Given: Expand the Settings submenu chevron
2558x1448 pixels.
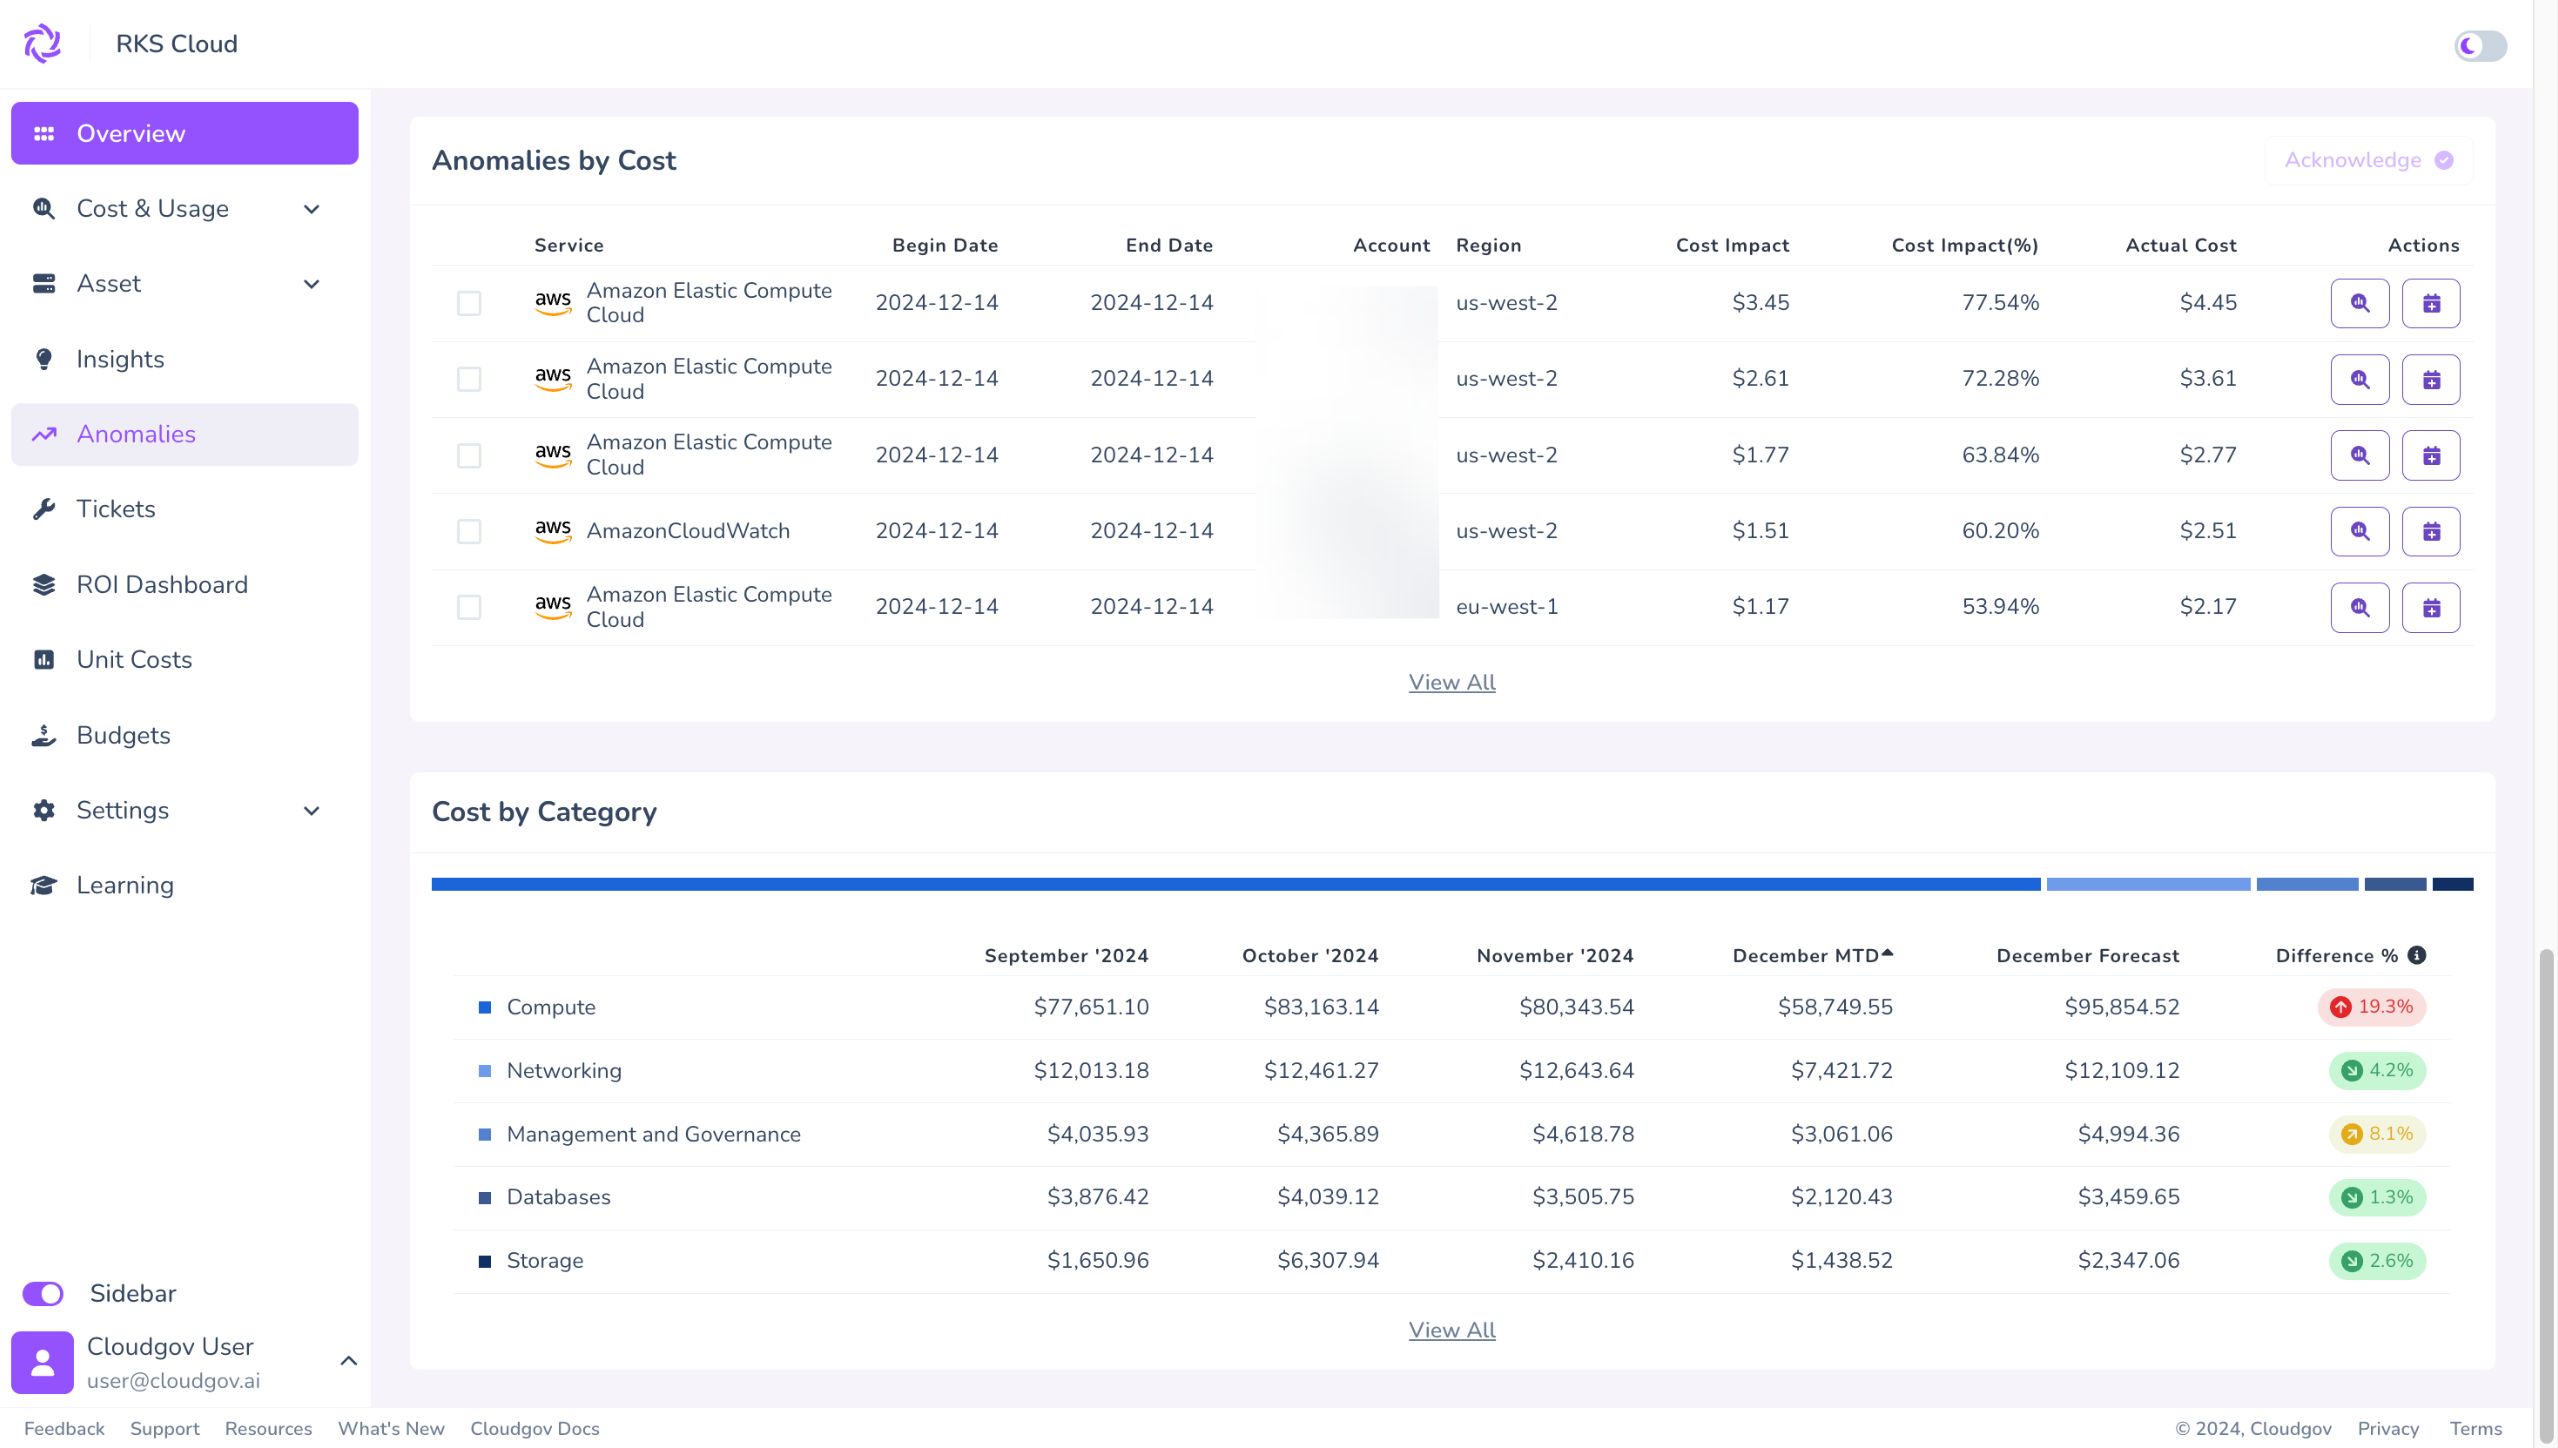Looking at the screenshot, I should (x=312, y=810).
